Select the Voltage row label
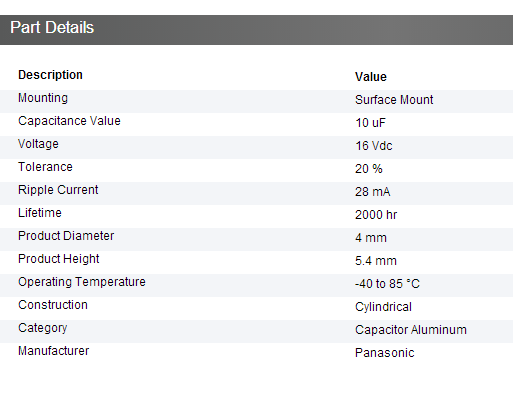The height and width of the screenshot is (393, 513). (x=38, y=144)
